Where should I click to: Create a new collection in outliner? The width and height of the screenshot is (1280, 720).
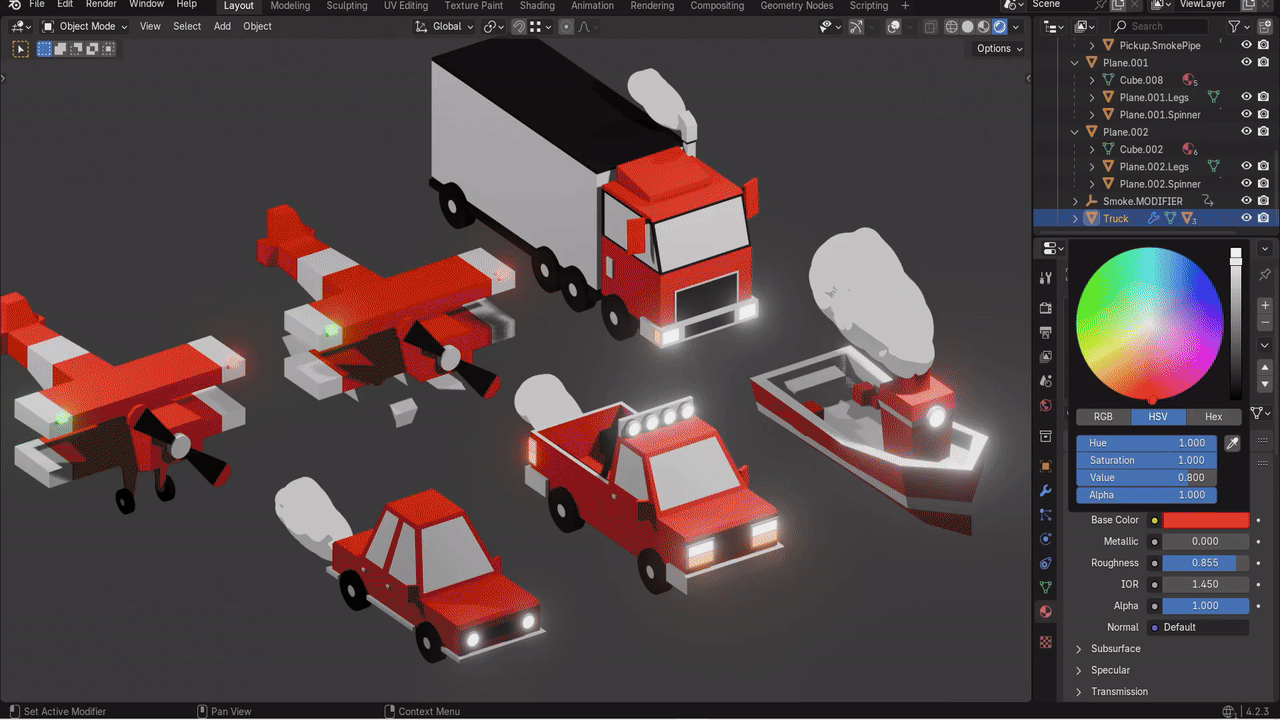pos(1266,26)
